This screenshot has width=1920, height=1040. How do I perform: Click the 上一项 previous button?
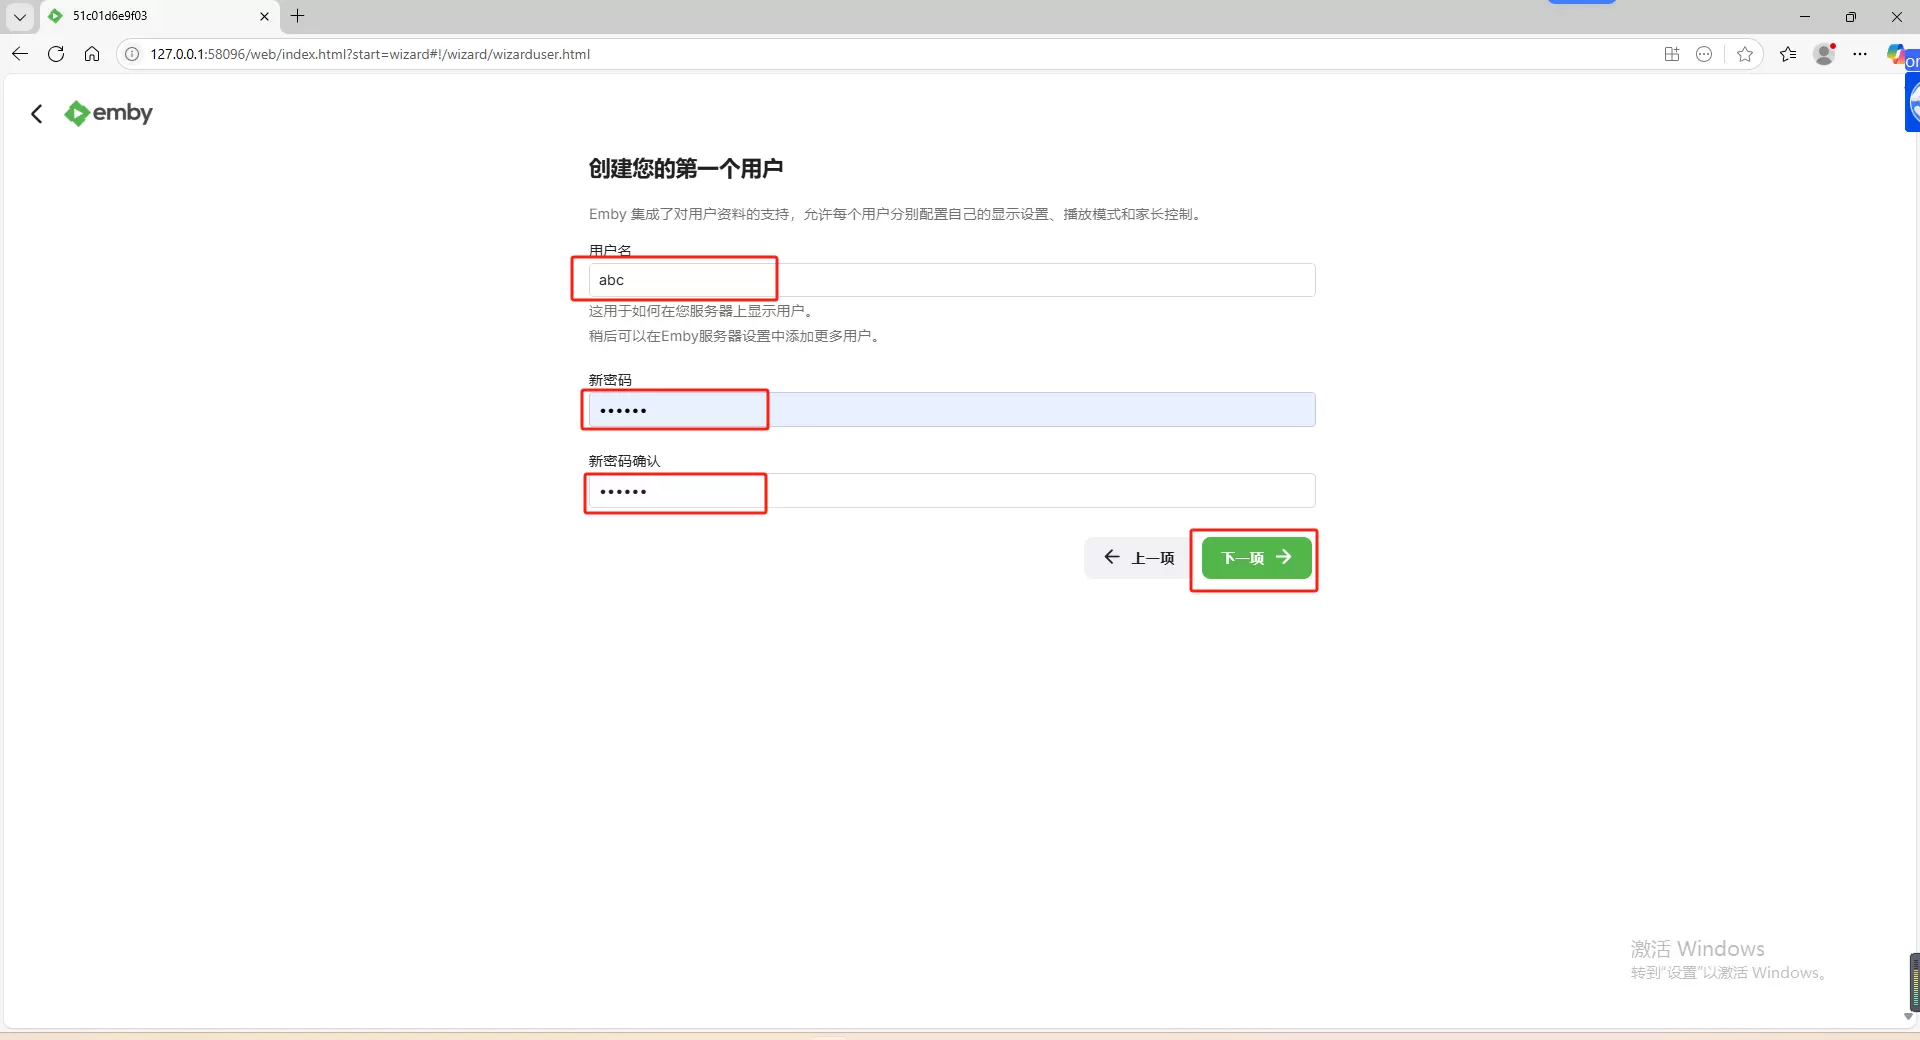click(x=1138, y=558)
